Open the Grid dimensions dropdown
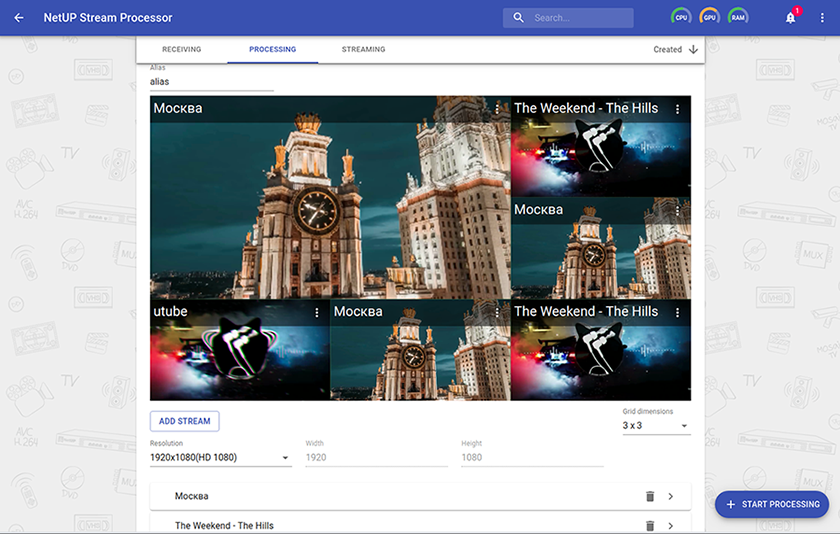This screenshot has width=840, height=534. (x=656, y=425)
